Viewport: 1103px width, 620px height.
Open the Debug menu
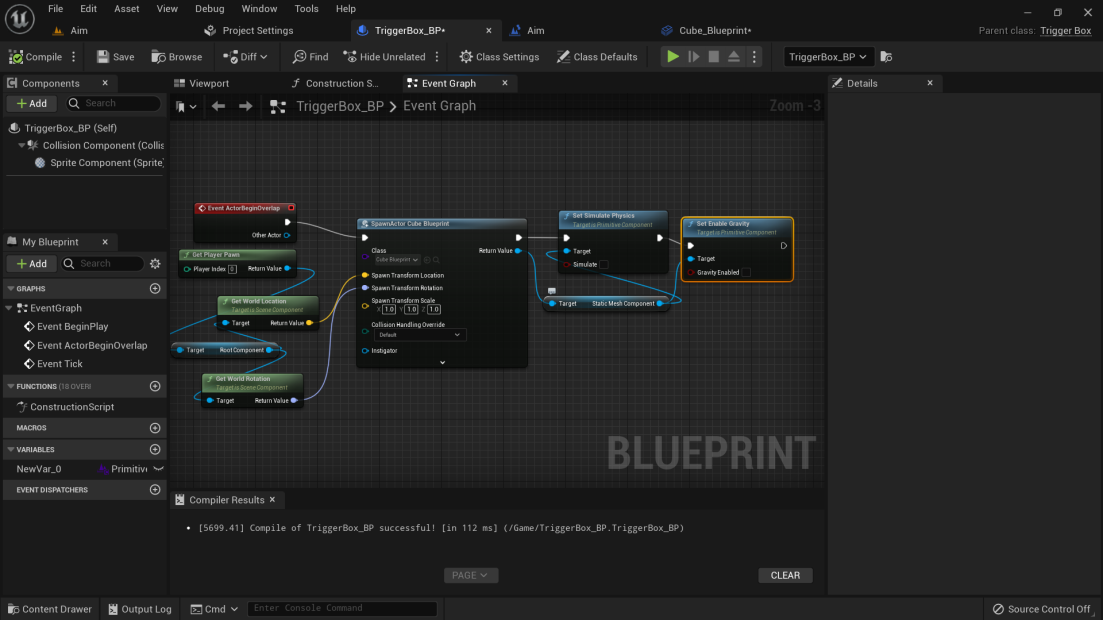210,8
